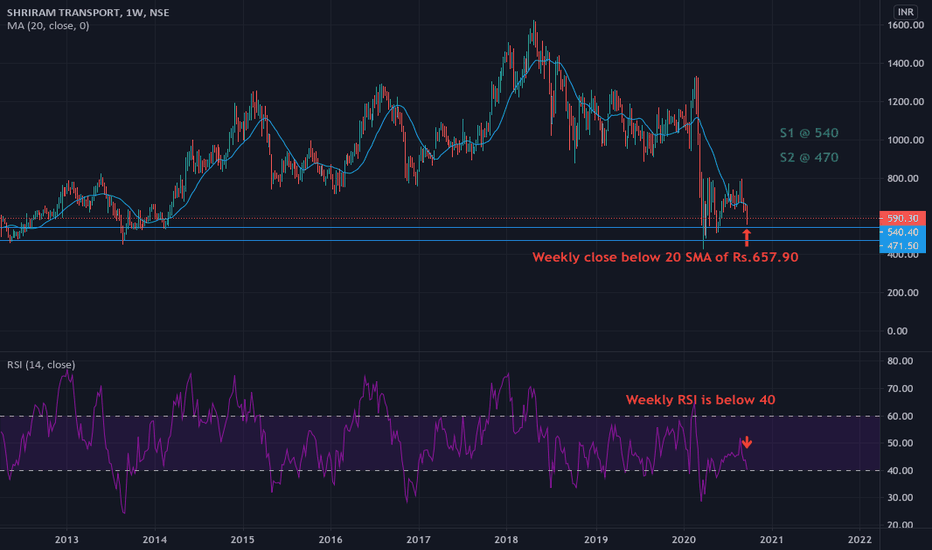Click the 1200.00 price axis label
Image resolution: width=932 pixels, height=550 pixels.
point(905,102)
